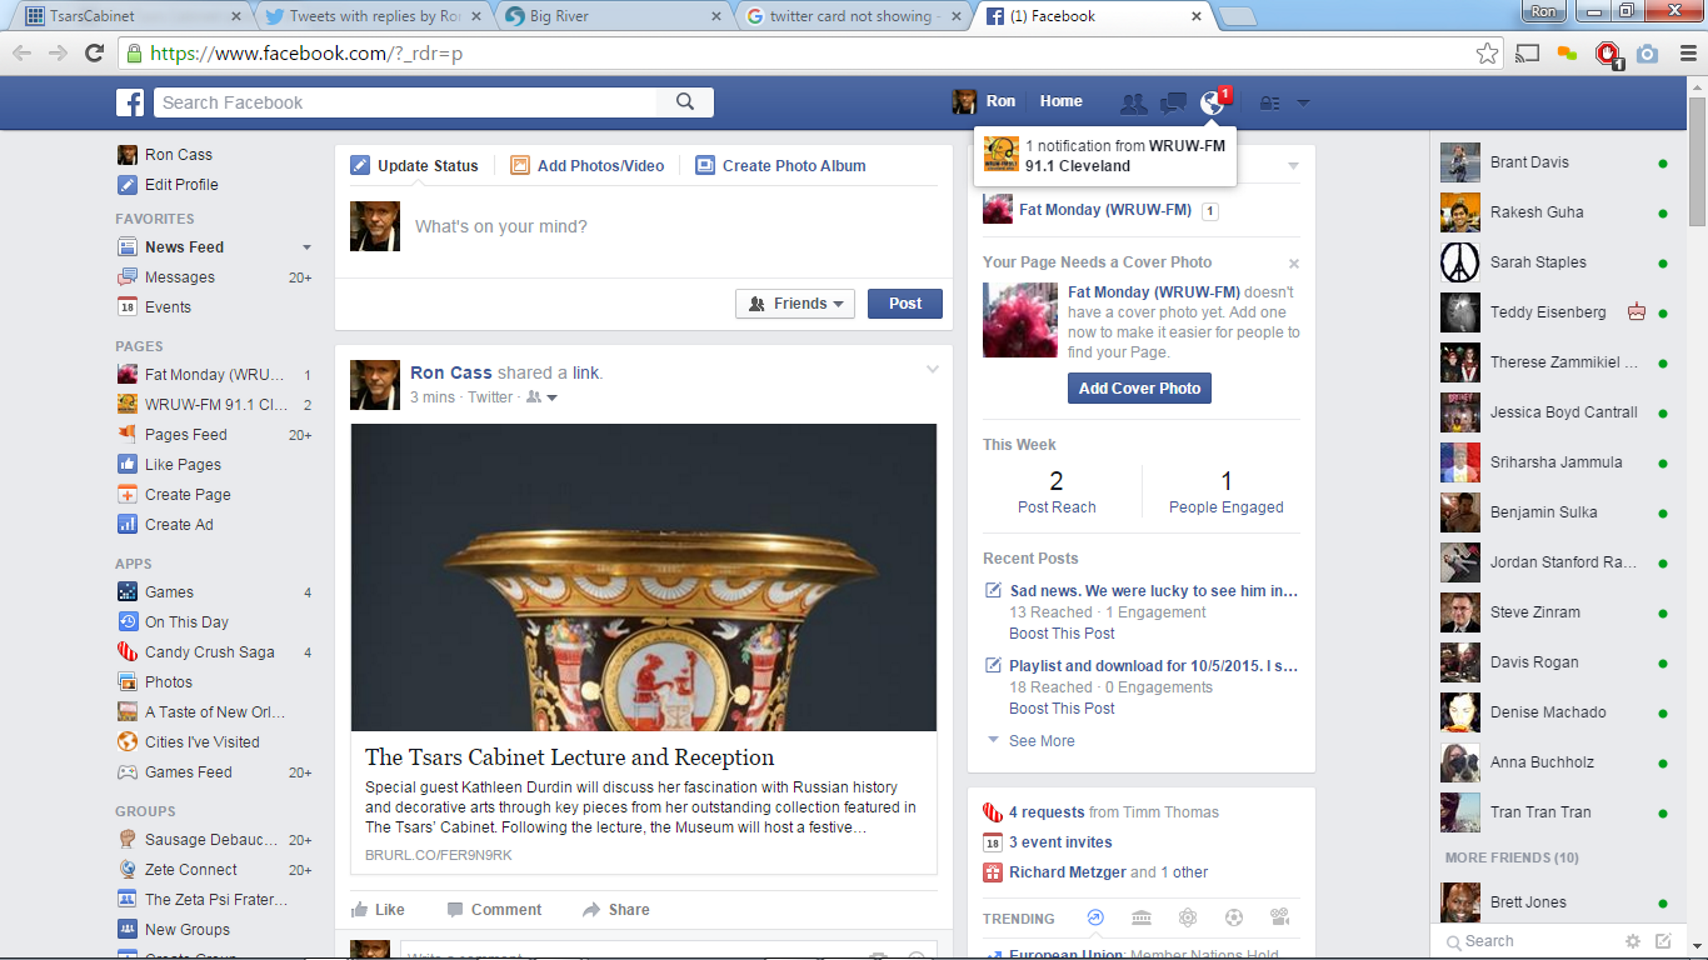Screen dimensions: 1708x960
Task: Open the Tsars Cabinet vase image
Action: click(644, 577)
